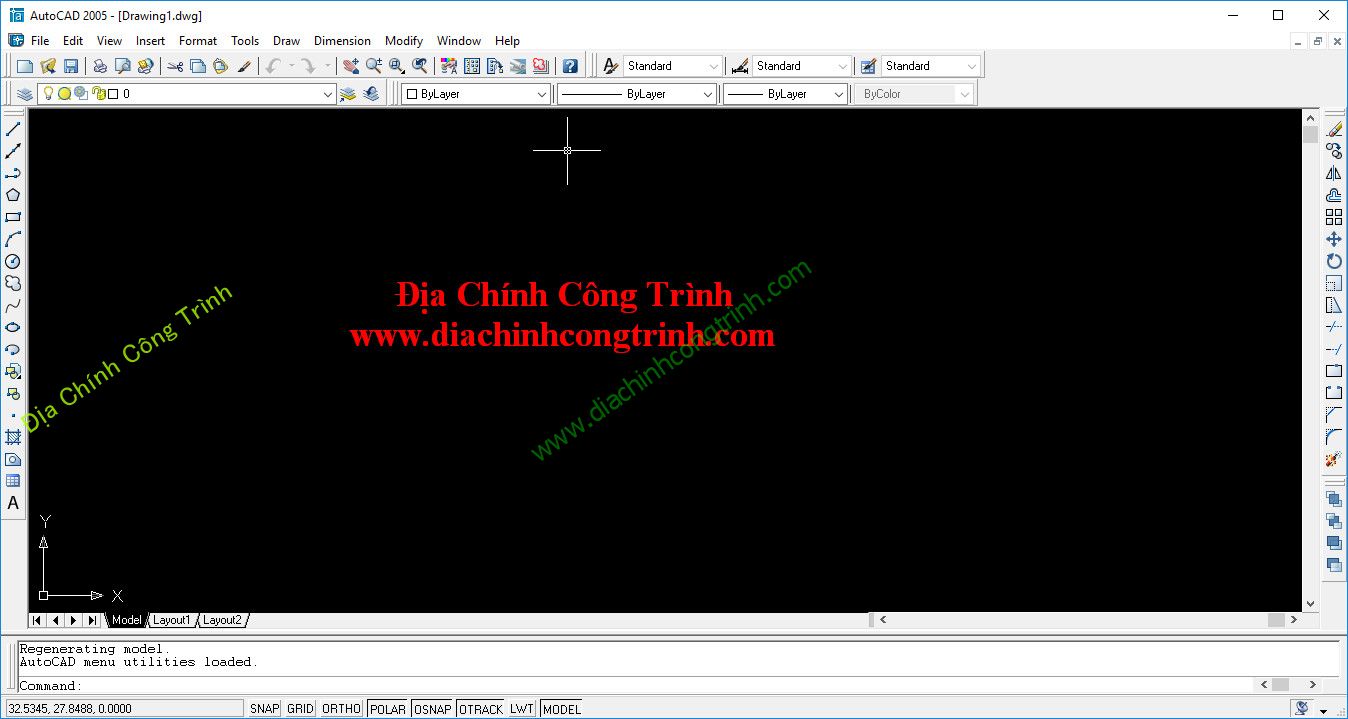Select the Trim tool
Screen dimensions: 1348x719
1334,327
